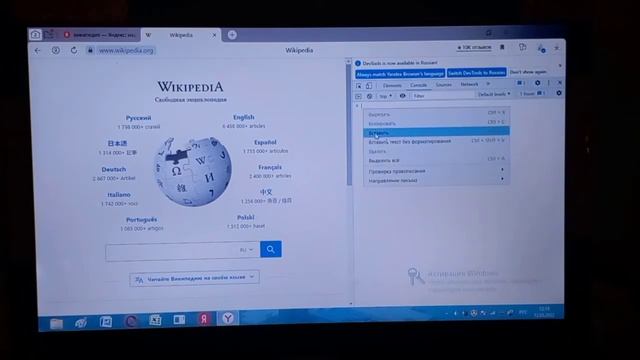The image size is (640, 360).
Task: Click the Wikipedia globe logo
Action: point(193,171)
